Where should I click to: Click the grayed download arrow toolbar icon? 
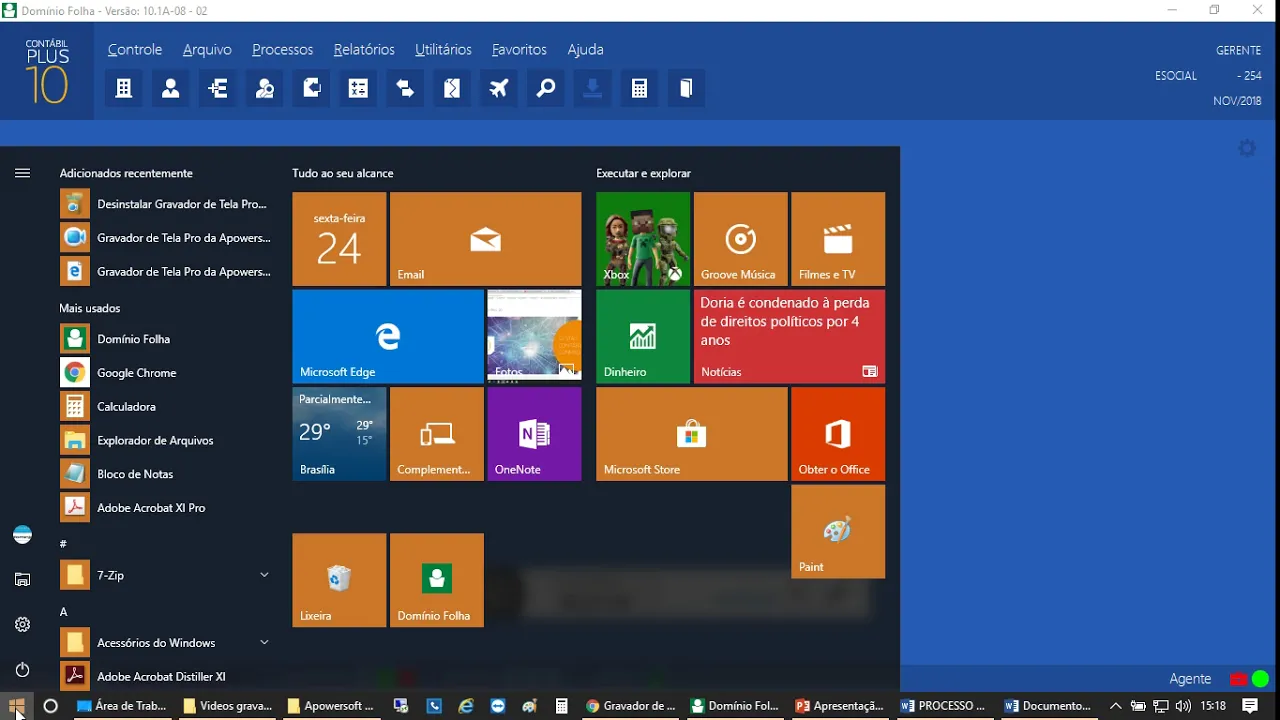click(593, 89)
